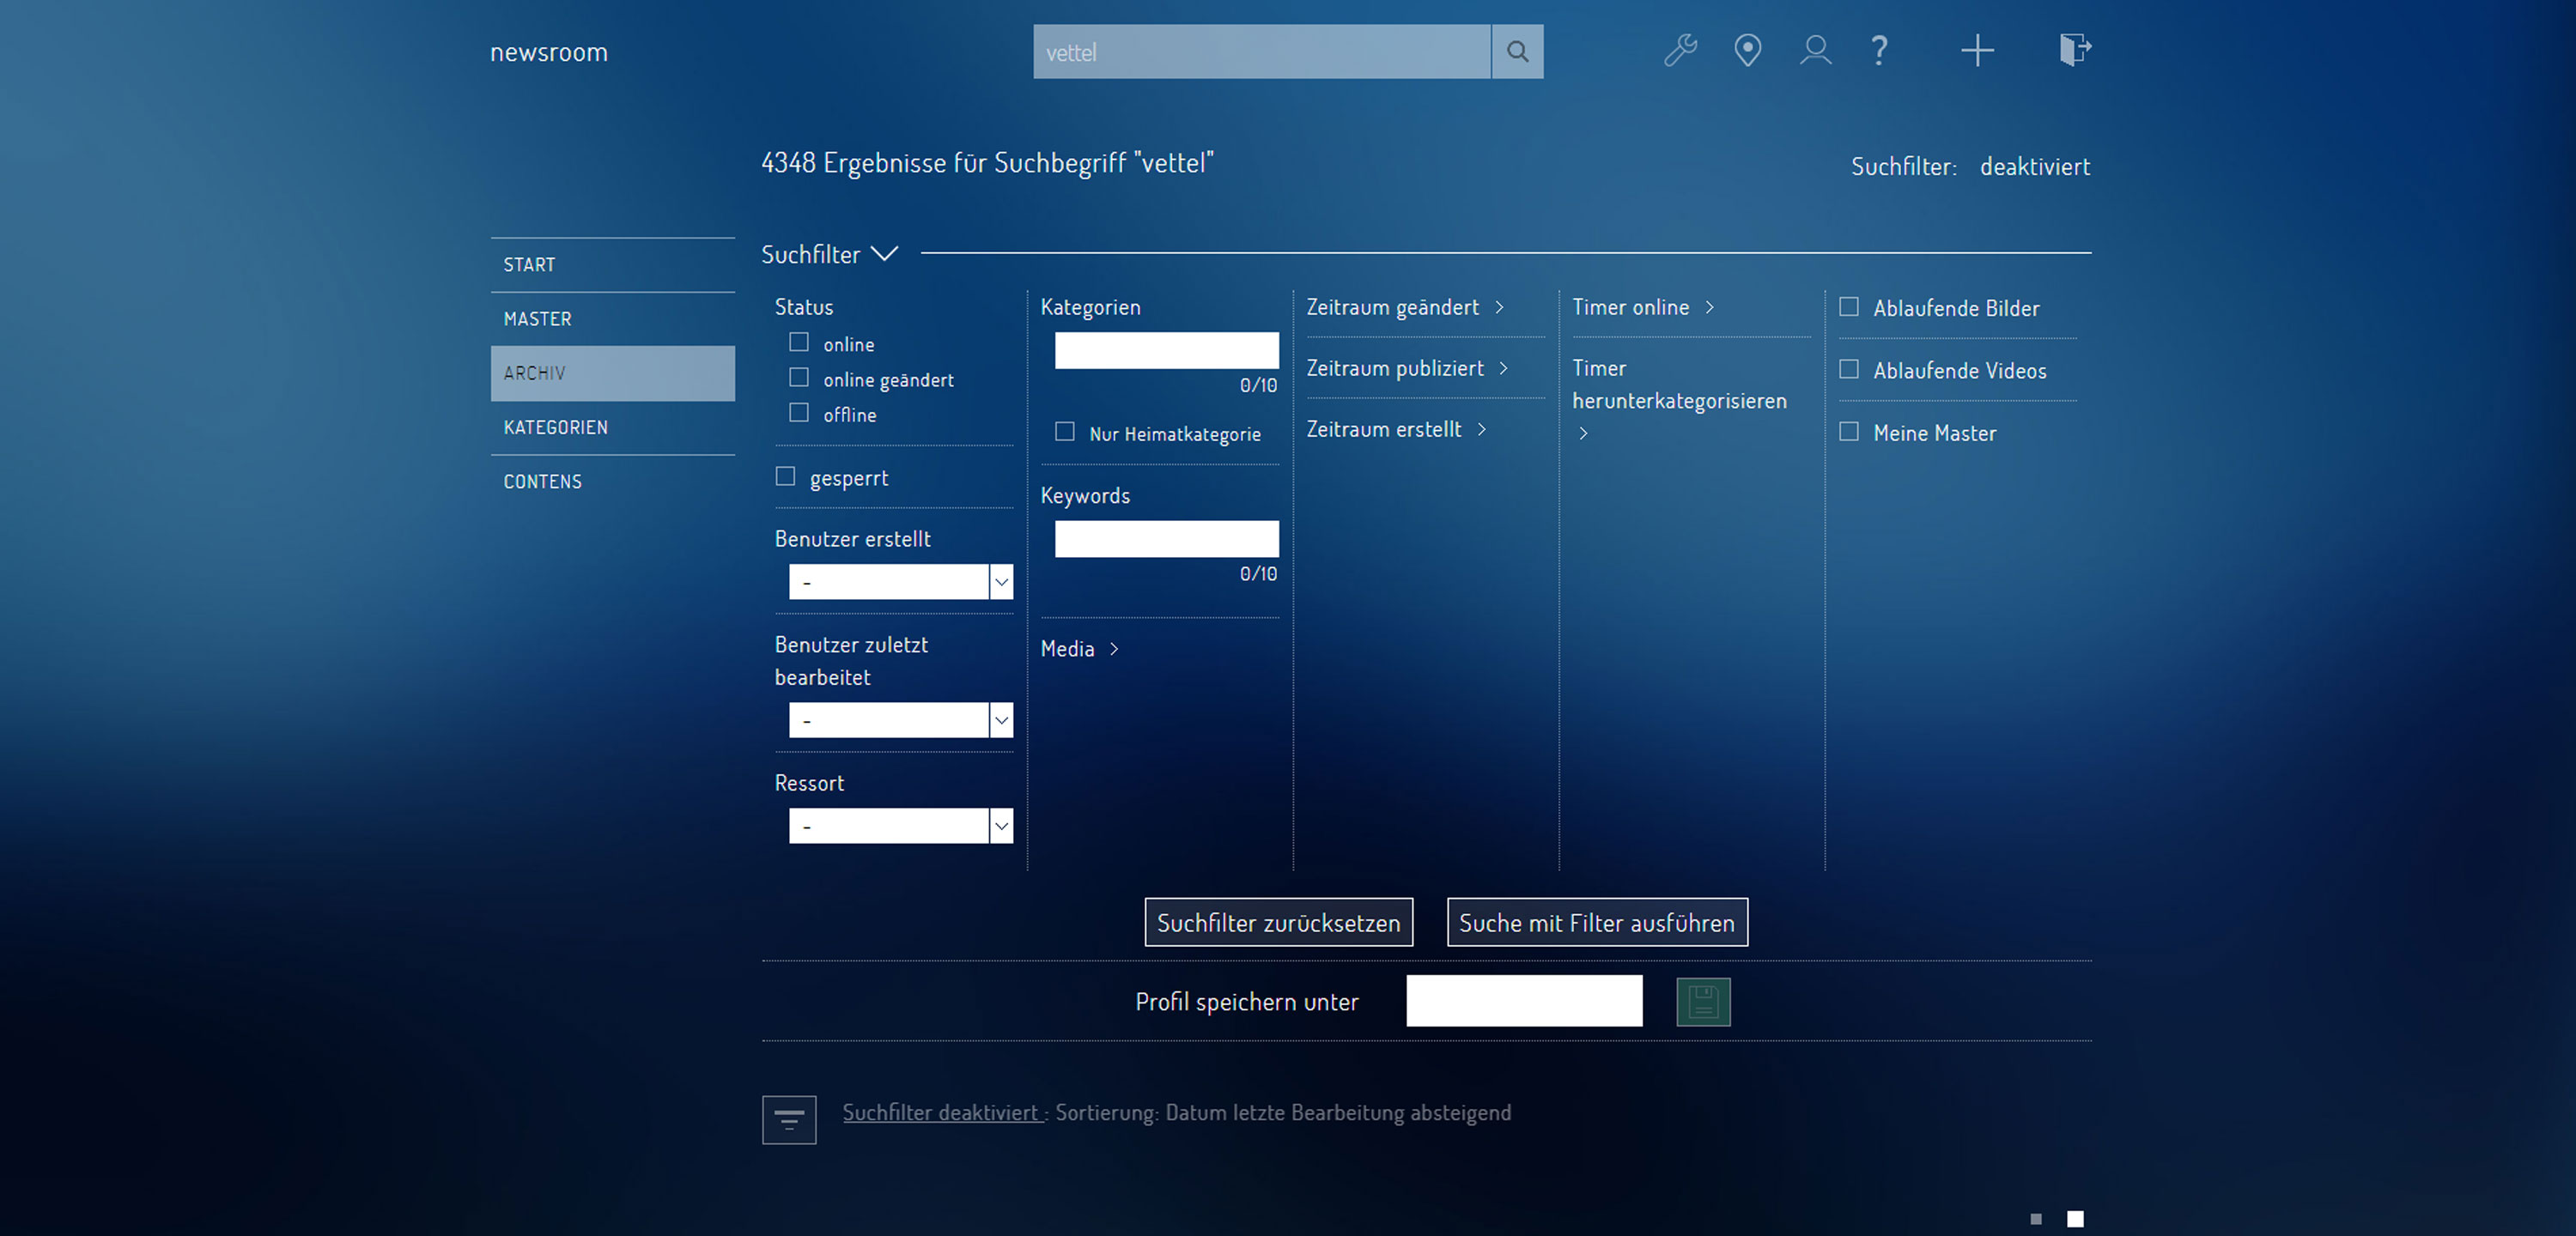This screenshot has width=2576, height=1236.
Task: Toggle the online status checkbox
Action: pos(800,342)
